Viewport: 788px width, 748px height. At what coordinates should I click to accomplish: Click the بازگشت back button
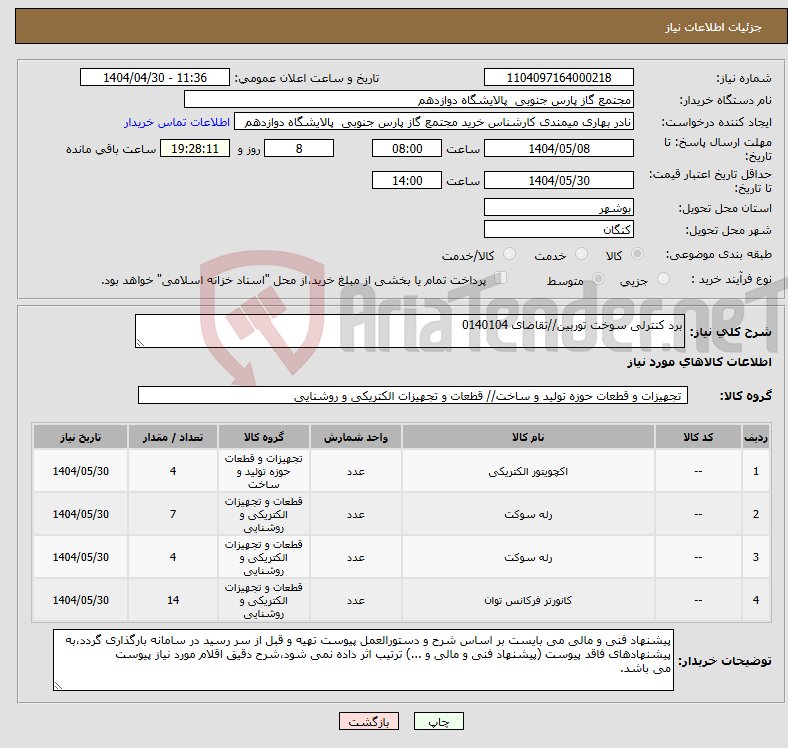(x=369, y=721)
